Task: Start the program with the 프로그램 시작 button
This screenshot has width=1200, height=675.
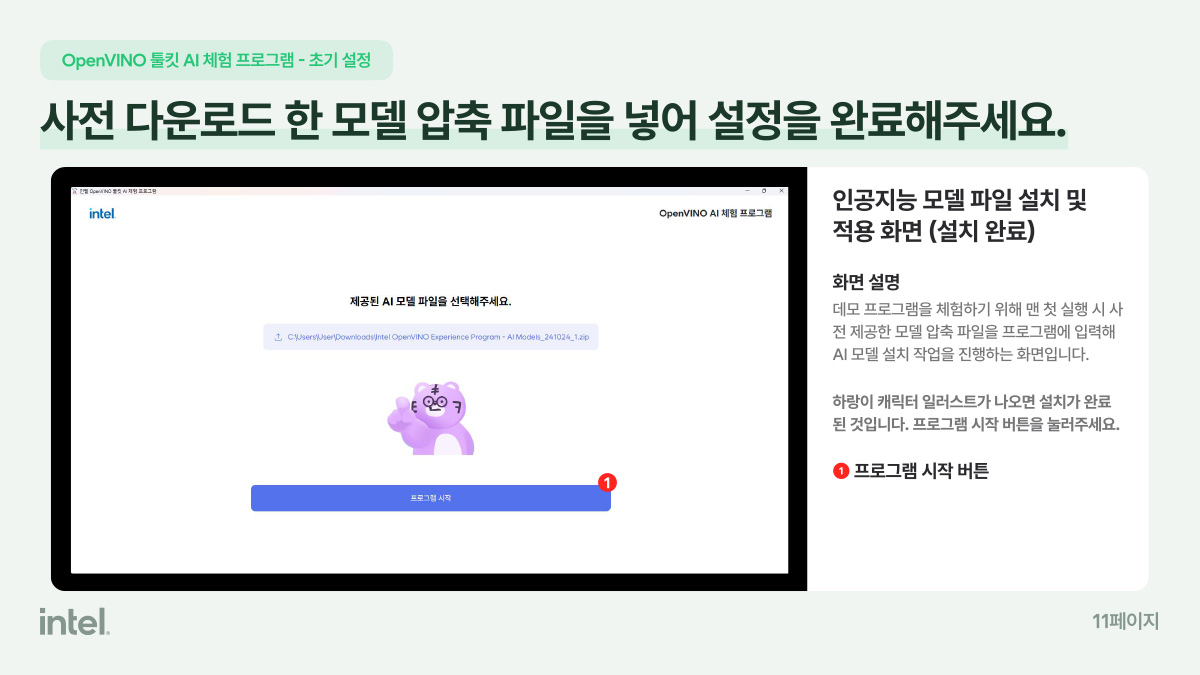Action: click(x=430, y=498)
